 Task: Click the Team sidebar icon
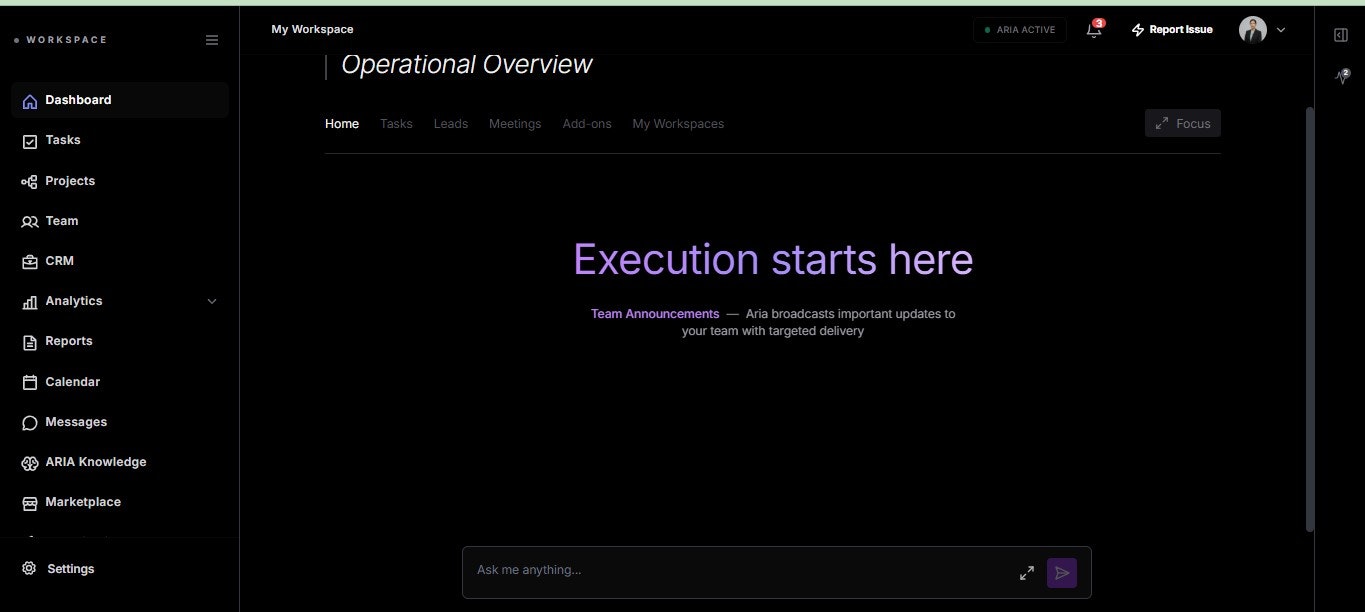pyautogui.click(x=29, y=220)
